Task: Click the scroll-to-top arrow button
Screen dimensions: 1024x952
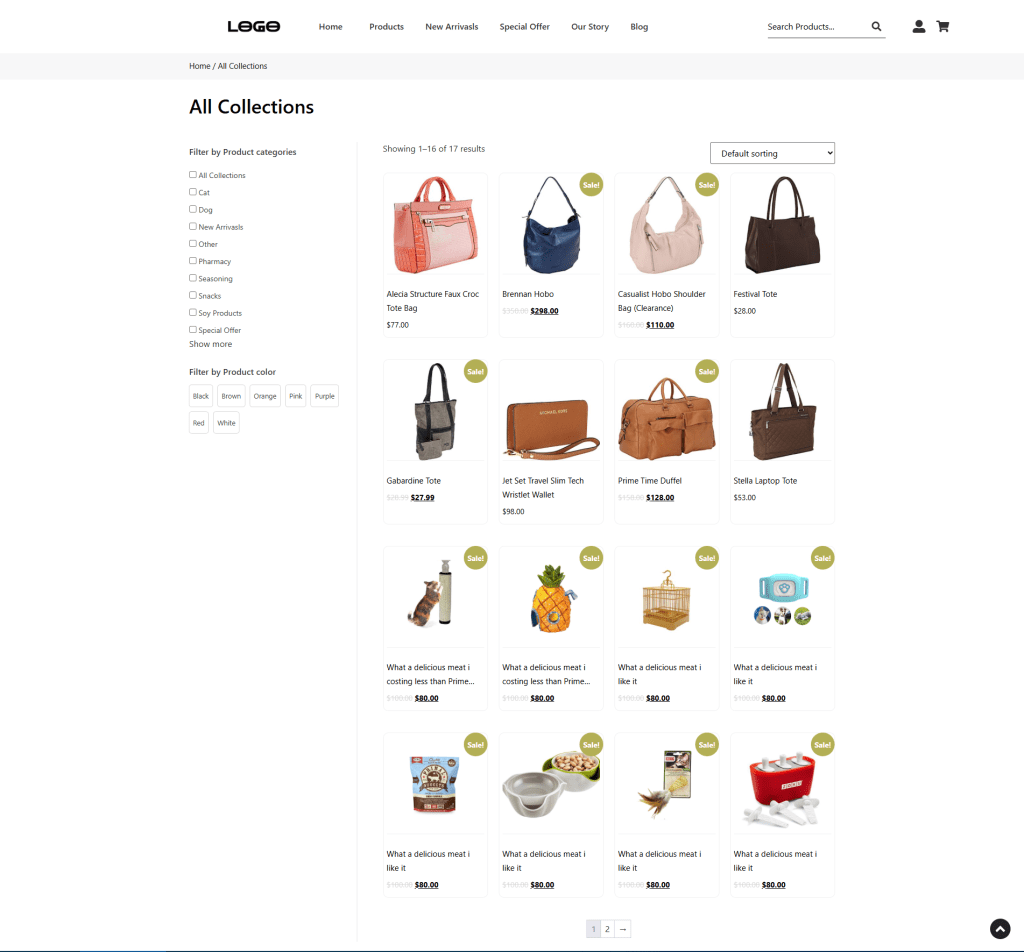Action: click(1000, 929)
